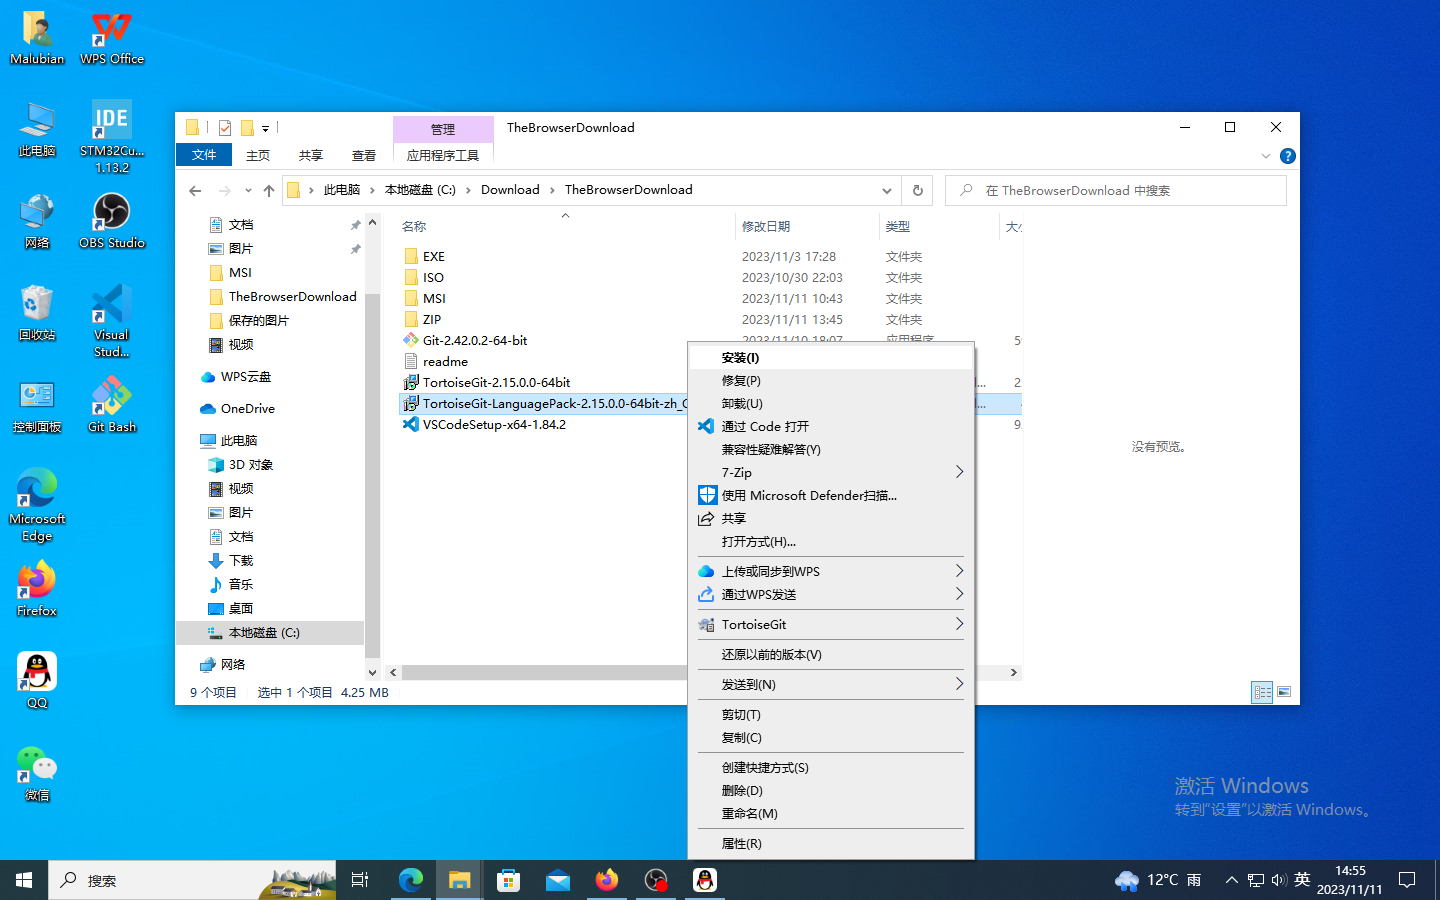Click the OBS icon on the taskbar

[656, 880]
